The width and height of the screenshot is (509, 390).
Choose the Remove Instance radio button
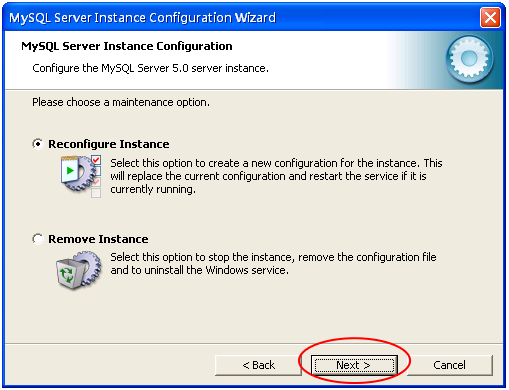point(38,239)
